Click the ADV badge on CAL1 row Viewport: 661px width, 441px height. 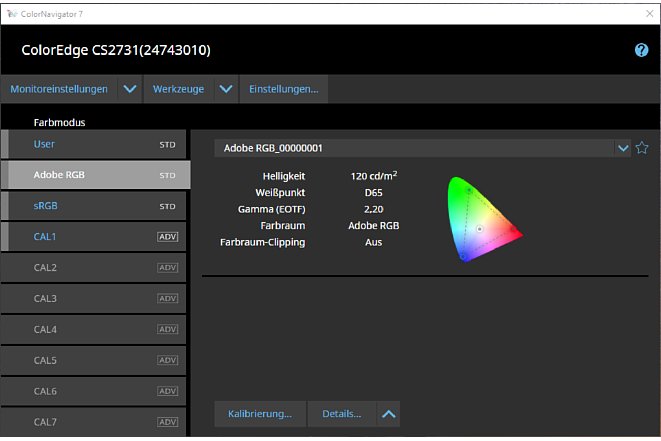167,237
